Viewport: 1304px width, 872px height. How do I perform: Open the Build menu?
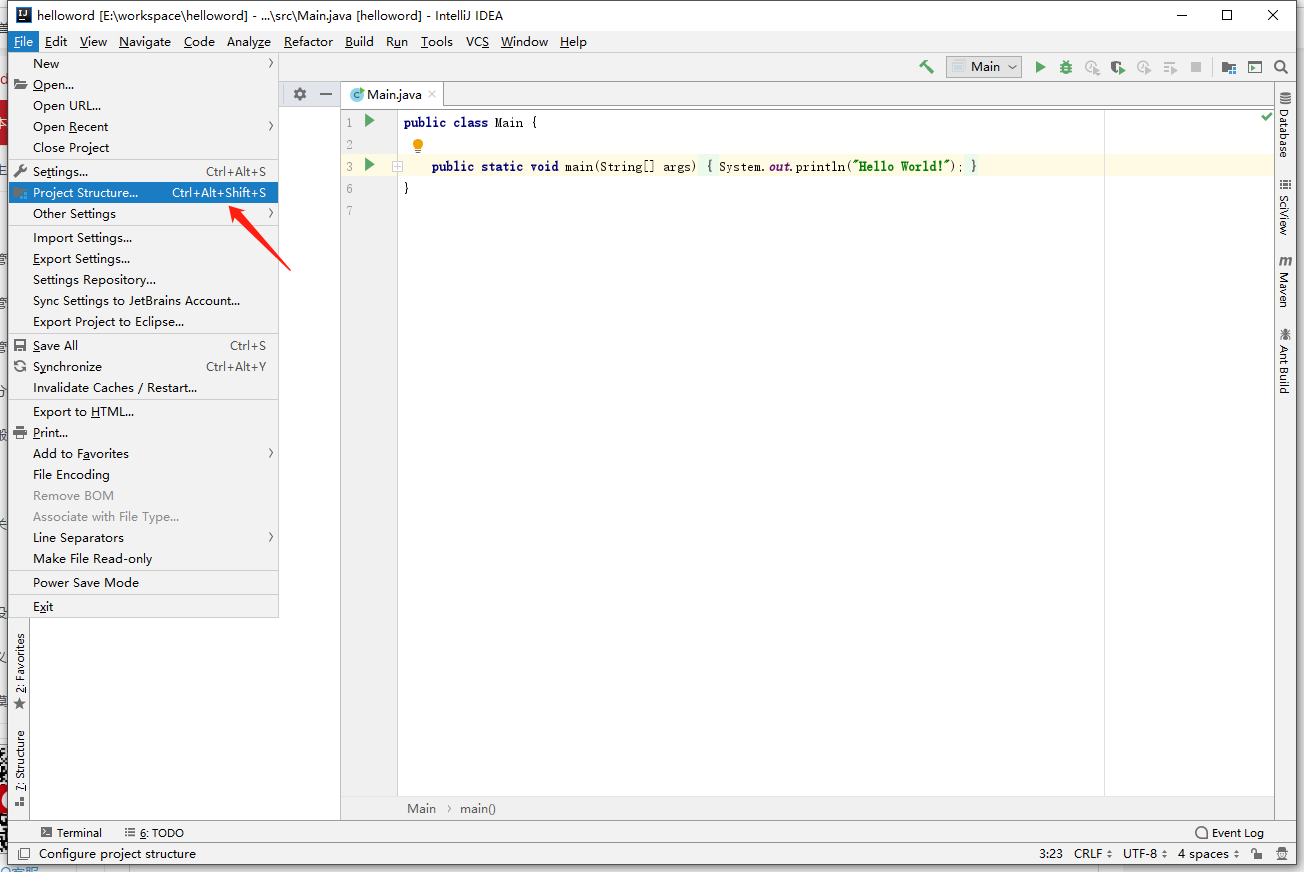tap(359, 41)
